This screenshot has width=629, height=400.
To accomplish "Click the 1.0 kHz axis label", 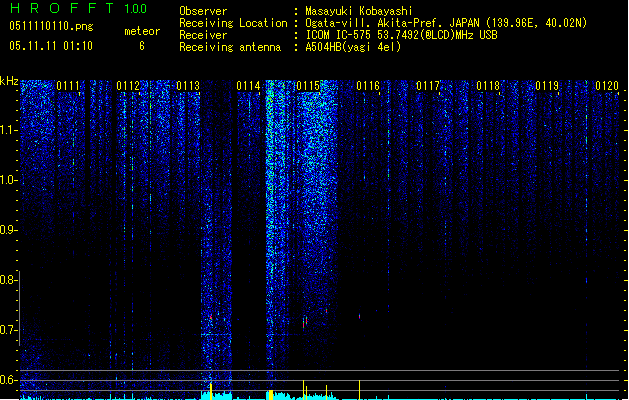I will [x=8, y=180].
